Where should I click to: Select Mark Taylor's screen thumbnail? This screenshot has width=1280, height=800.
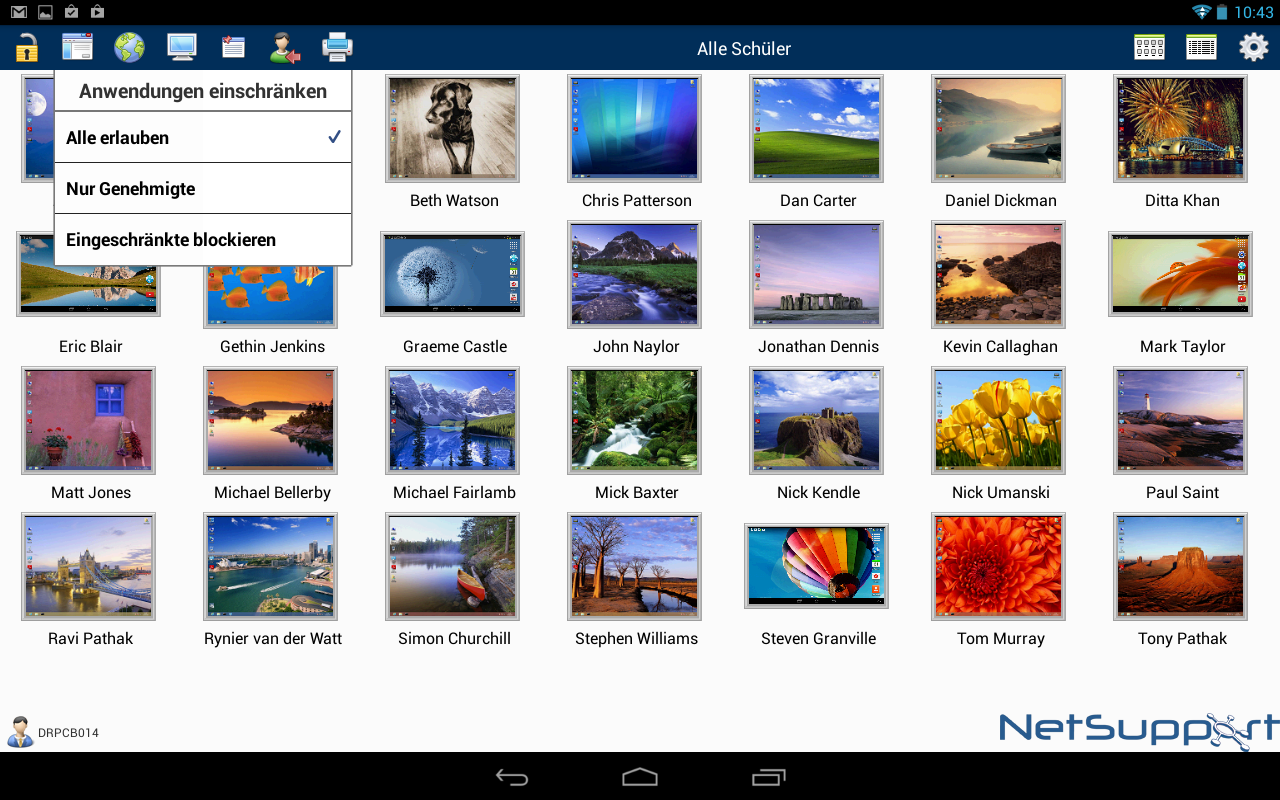pyautogui.click(x=1180, y=274)
